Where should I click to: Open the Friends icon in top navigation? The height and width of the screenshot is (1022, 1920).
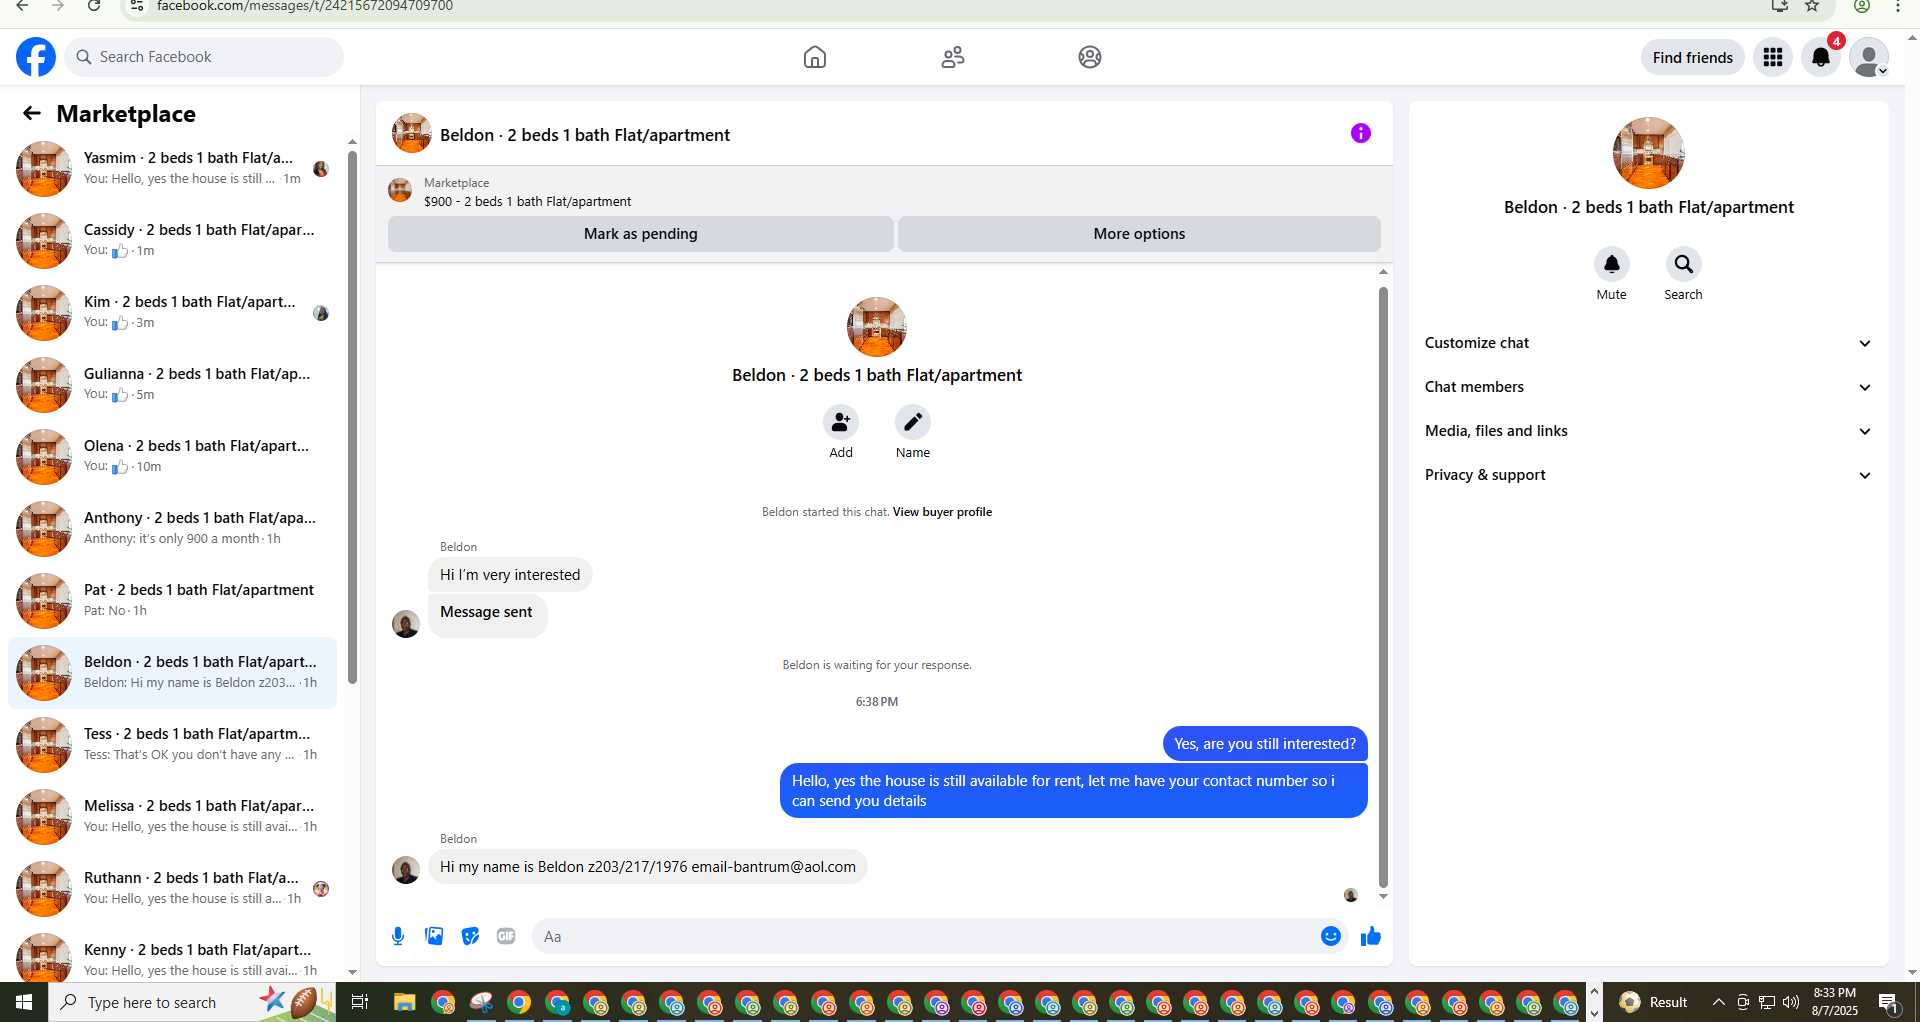[953, 57]
